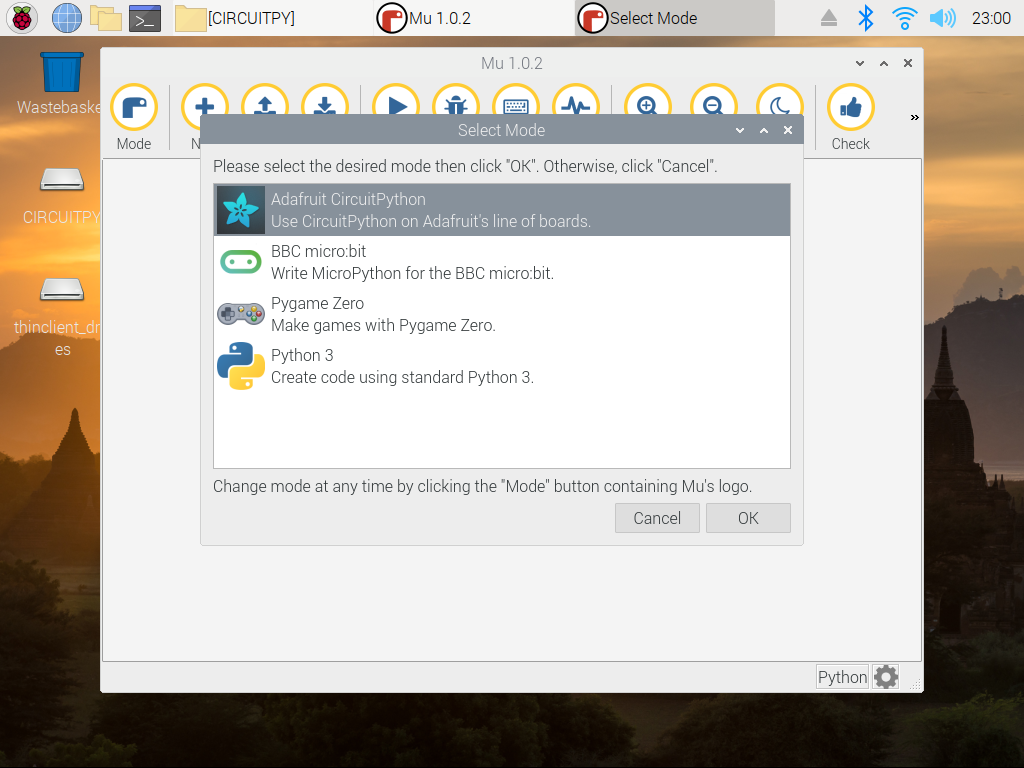Confirm selection with OK button
1024x768 pixels.
click(748, 518)
